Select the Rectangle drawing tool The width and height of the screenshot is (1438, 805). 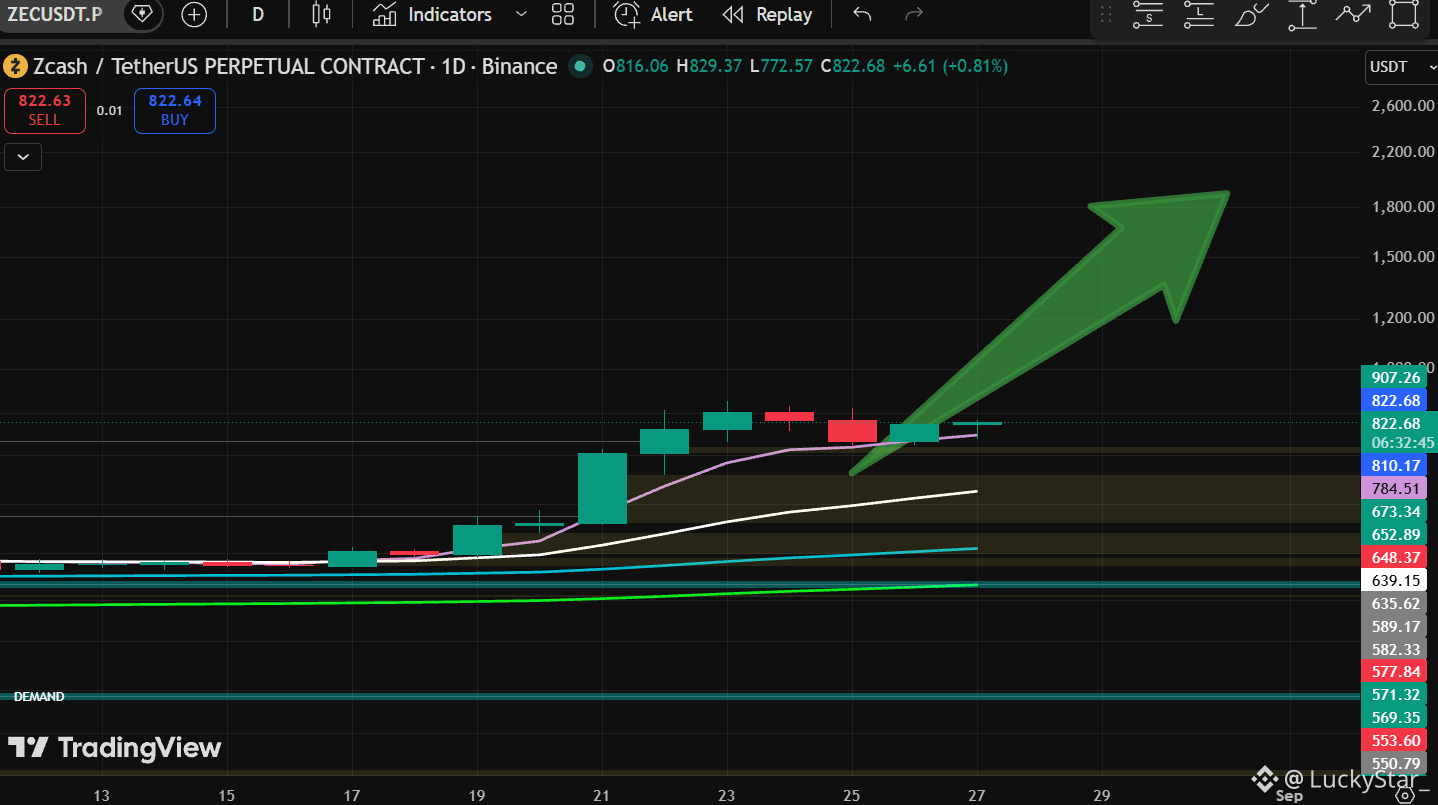point(1404,14)
